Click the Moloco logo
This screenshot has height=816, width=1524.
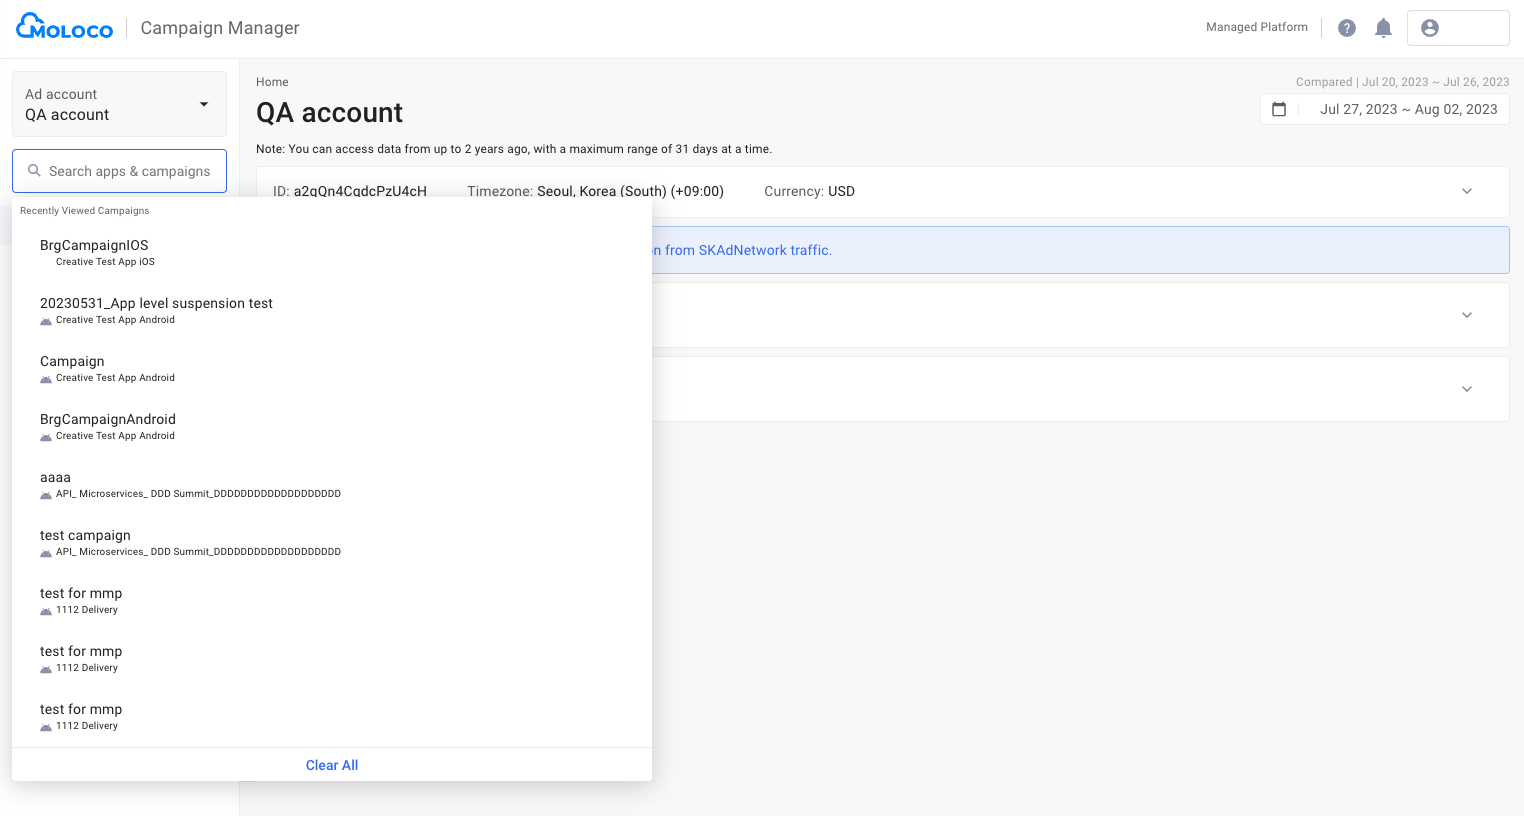65,27
